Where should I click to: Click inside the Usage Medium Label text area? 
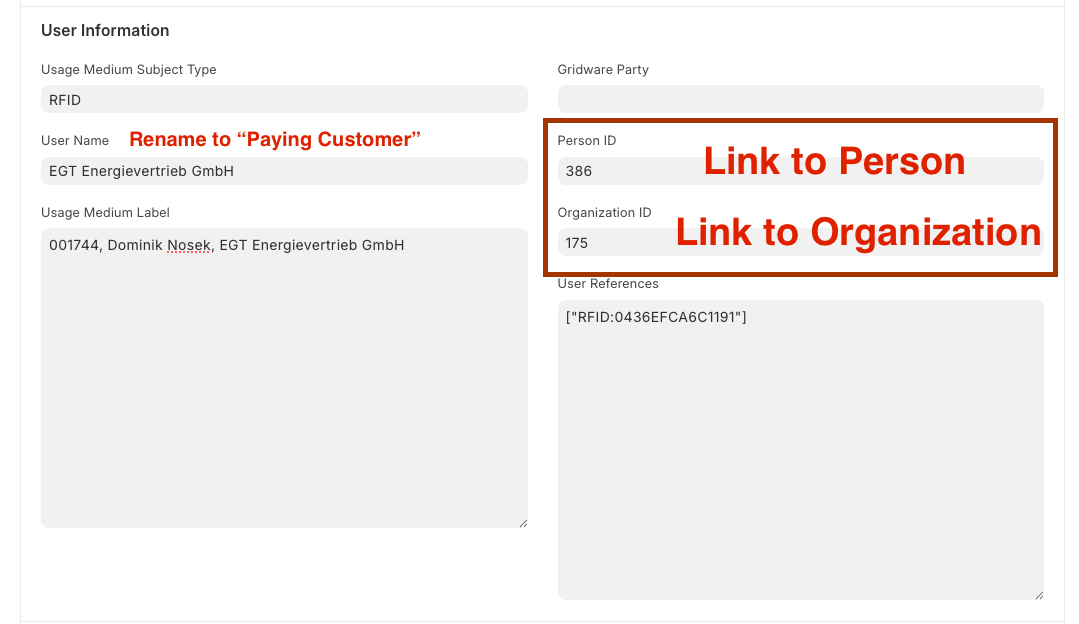coord(284,378)
